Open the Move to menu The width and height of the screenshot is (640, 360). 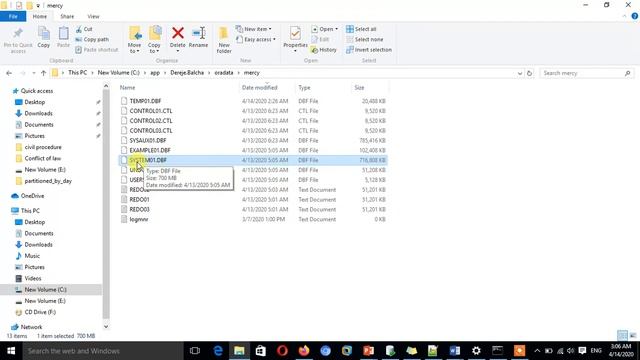134,40
